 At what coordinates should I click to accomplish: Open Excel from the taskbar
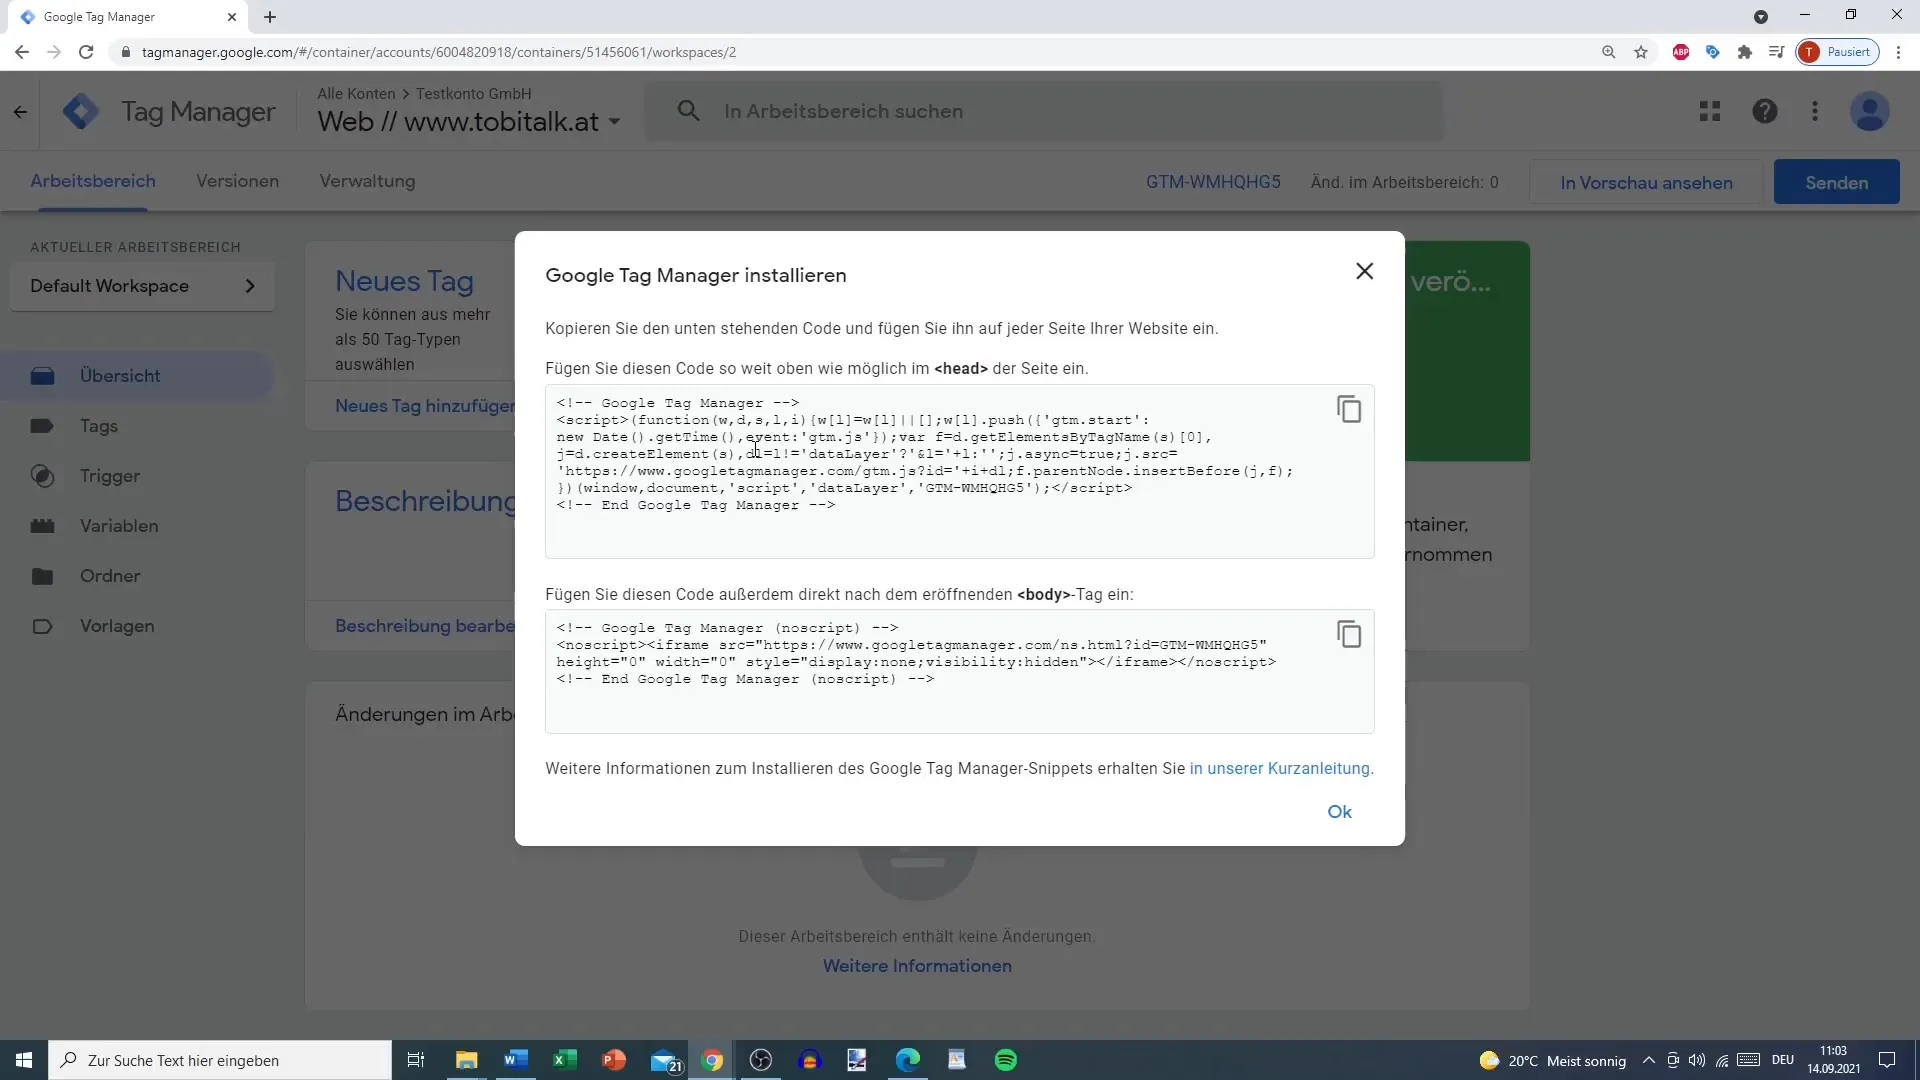[564, 1060]
